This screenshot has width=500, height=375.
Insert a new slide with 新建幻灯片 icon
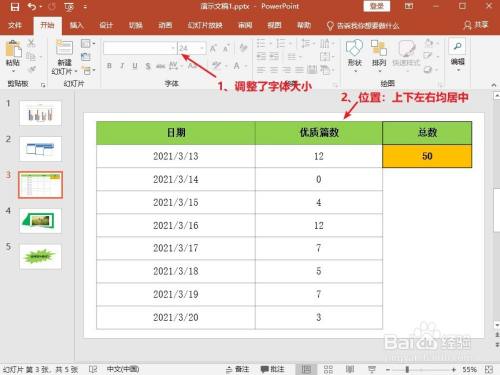click(64, 48)
